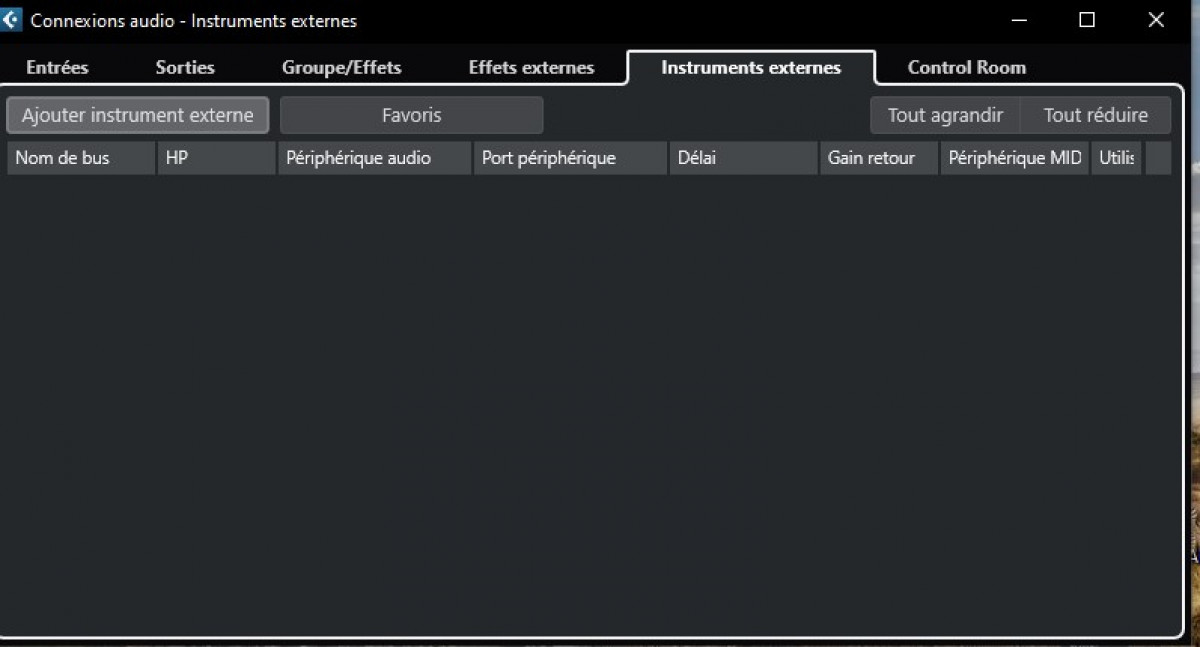Screen dimensions: 1200x647
Task: Click the Périphérique MIDI column header
Action: click(x=1014, y=158)
